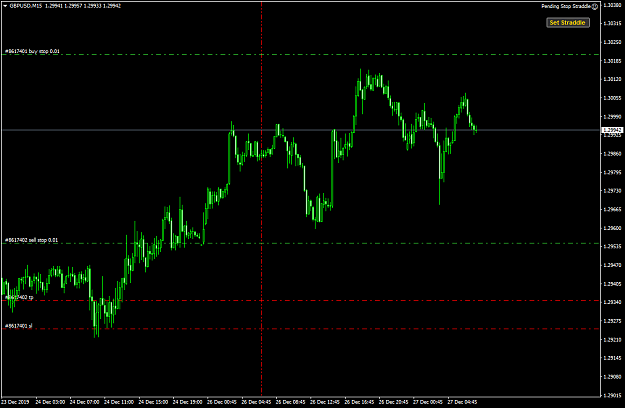Image resolution: width=625 pixels, height=408 pixels.
Task: Click the 1.30250 price scale label
Action: [612, 42]
